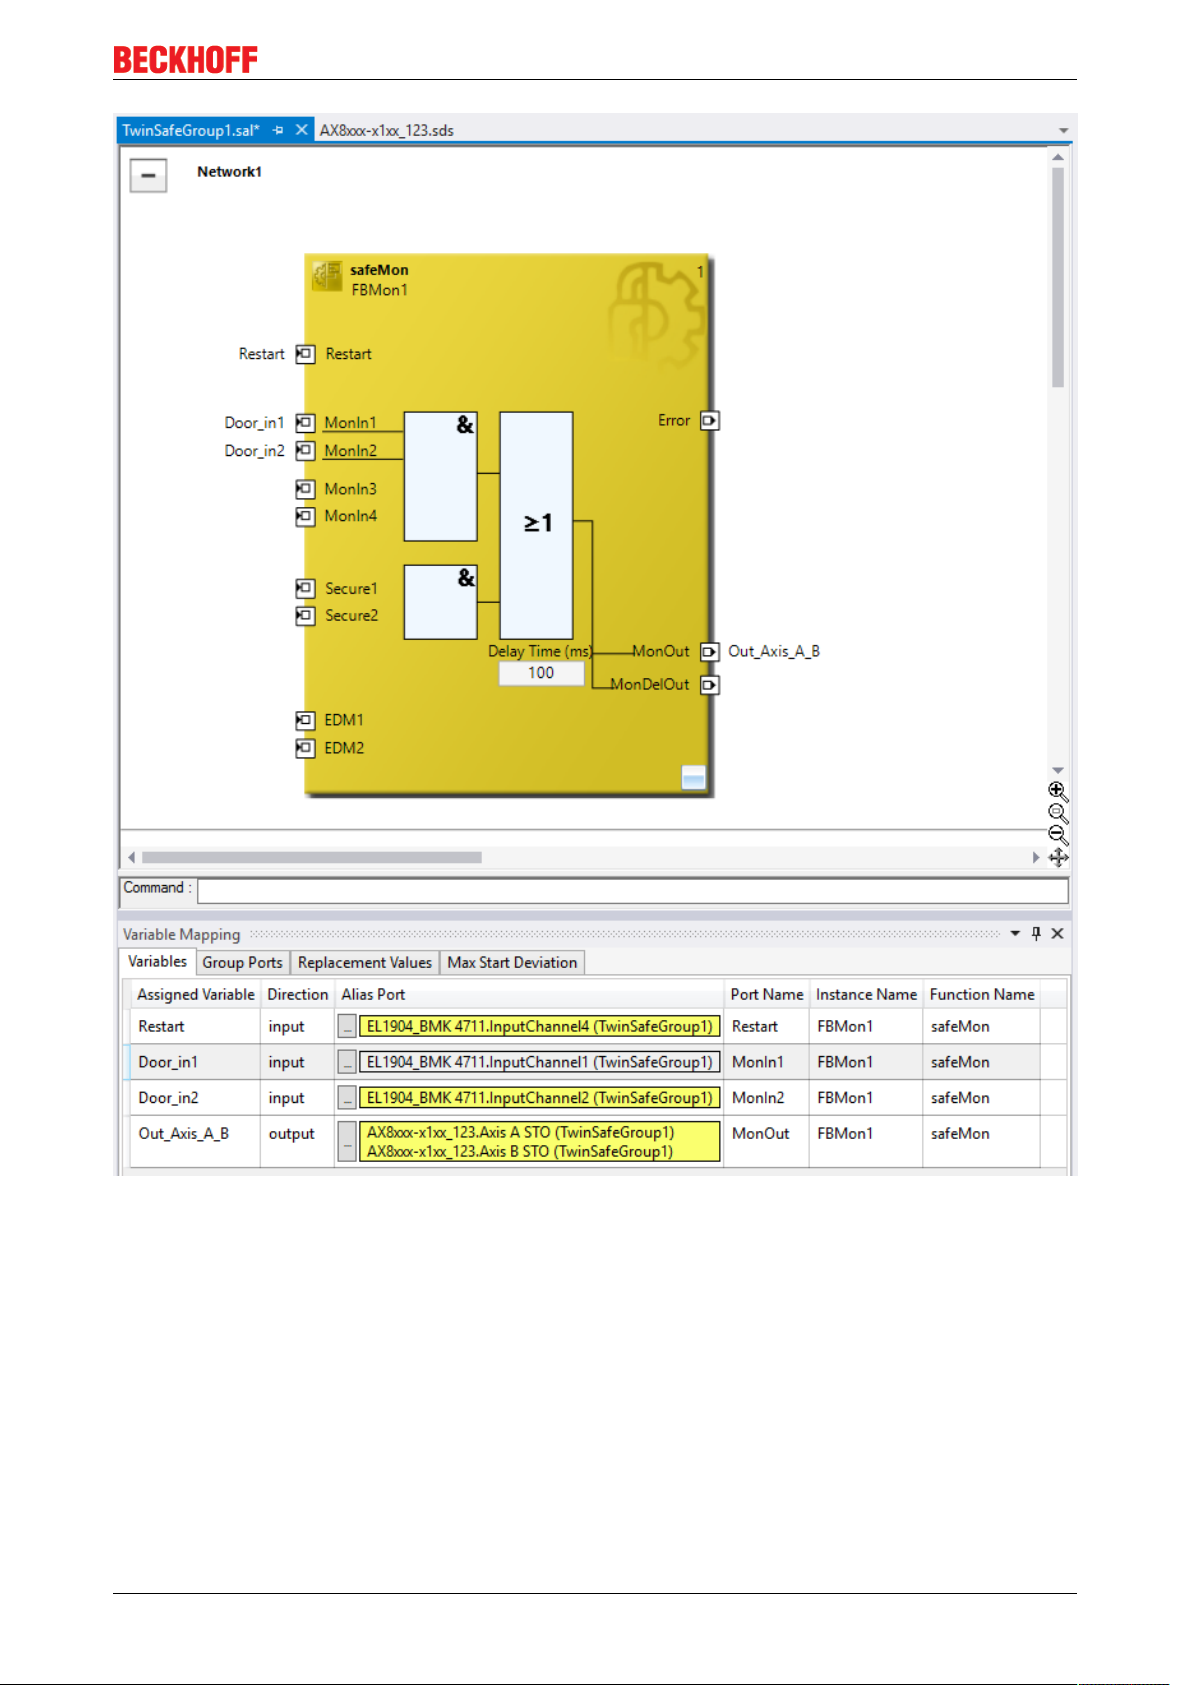Collapse Network1 using the minus button
This screenshot has height=1685, width=1192.
[148, 176]
